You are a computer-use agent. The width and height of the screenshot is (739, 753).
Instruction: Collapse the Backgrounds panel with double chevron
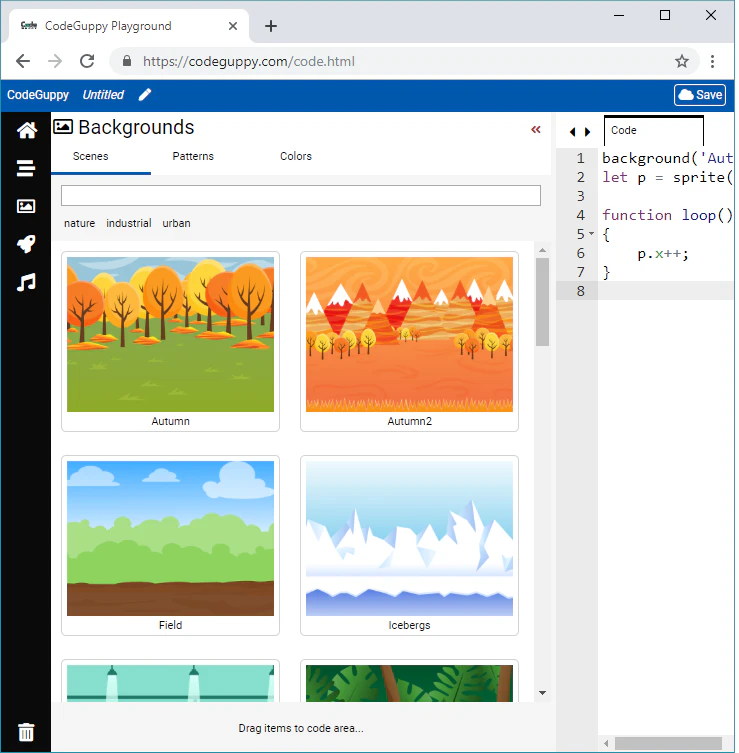coord(536,129)
